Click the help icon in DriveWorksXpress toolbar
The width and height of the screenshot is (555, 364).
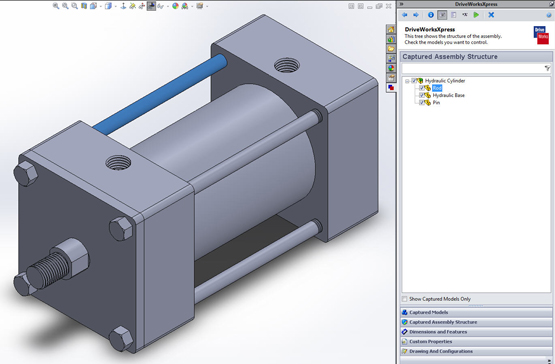[549, 15]
